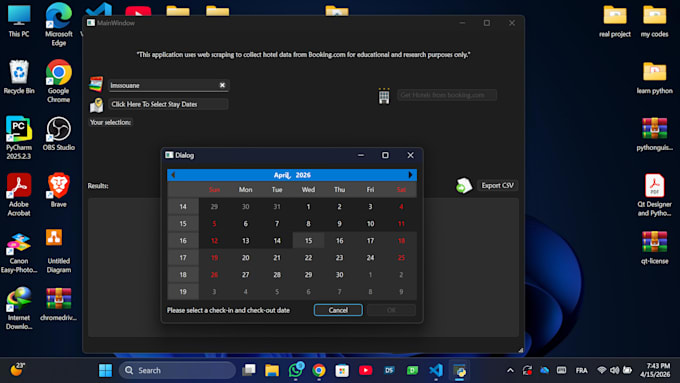Viewport: 680px width, 383px height.
Task: Open Visual Studio Code from taskbar
Action: (436, 370)
